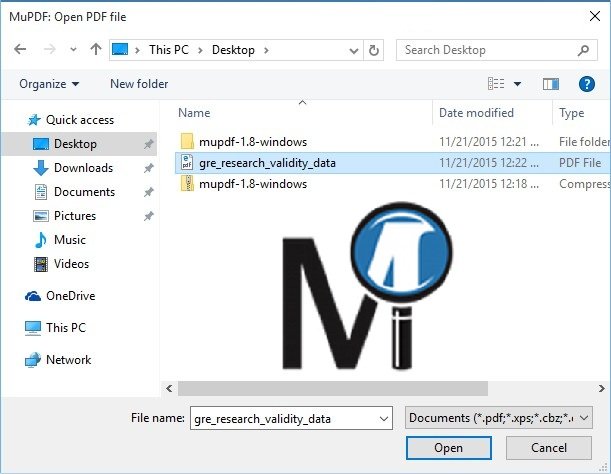
Task: Select This PC in the sidebar
Action: coord(66,328)
